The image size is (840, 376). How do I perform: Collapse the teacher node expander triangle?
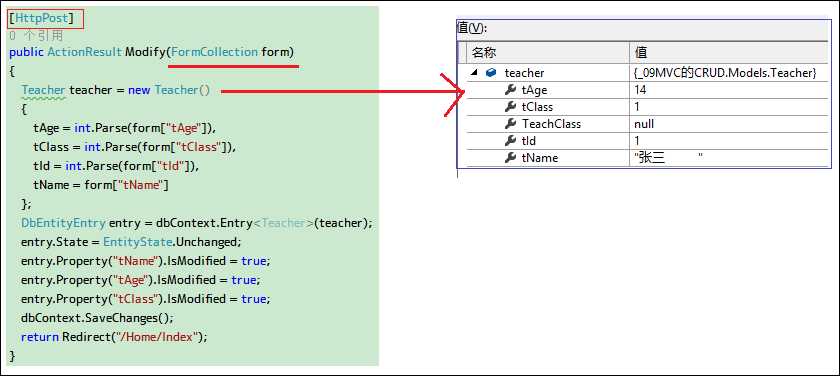(474, 73)
